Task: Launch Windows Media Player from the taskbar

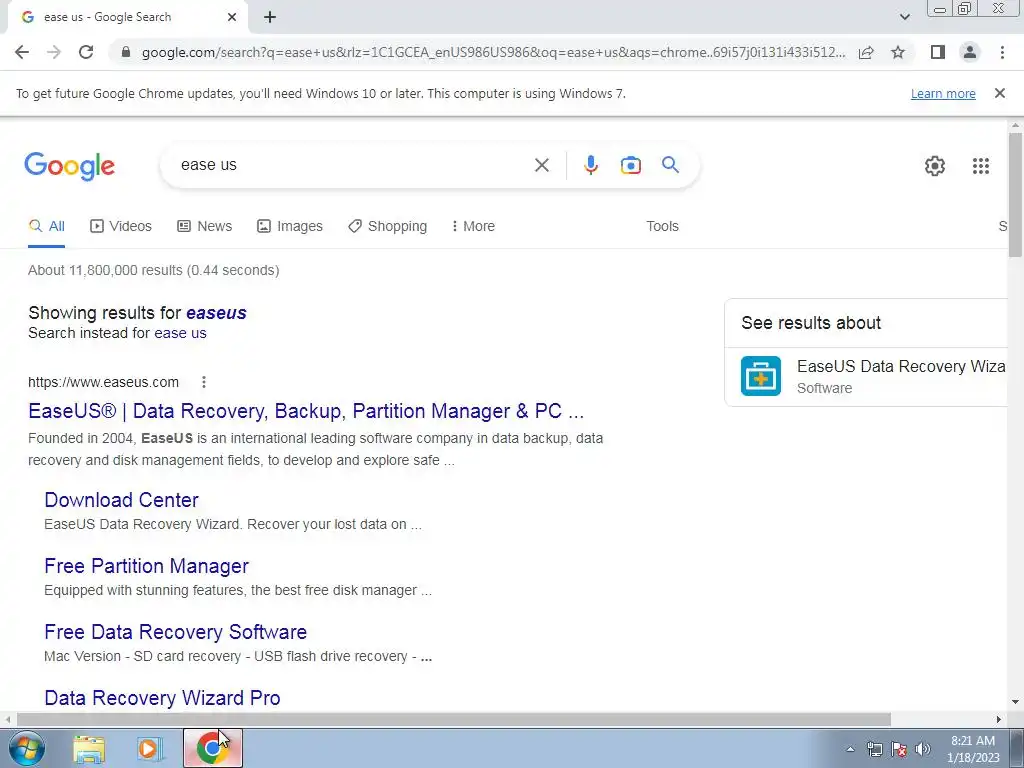Action: pos(150,749)
